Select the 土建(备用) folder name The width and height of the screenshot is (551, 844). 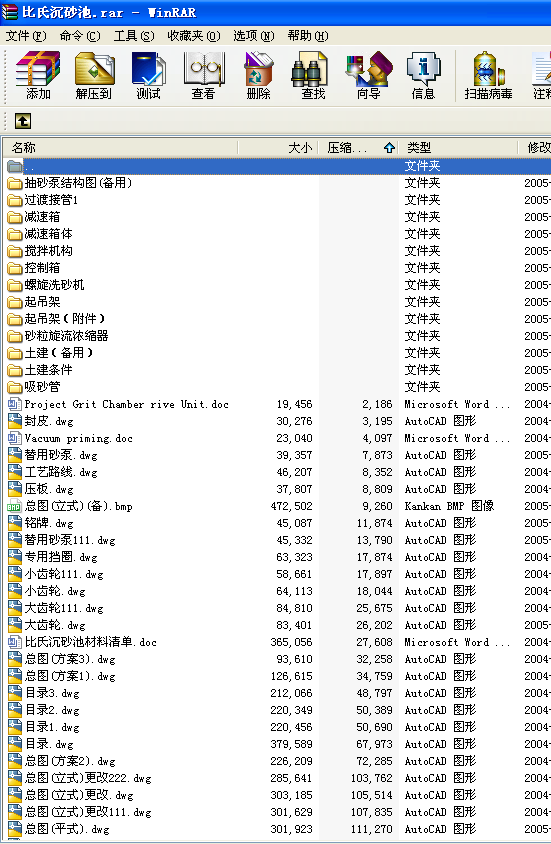(59, 353)
